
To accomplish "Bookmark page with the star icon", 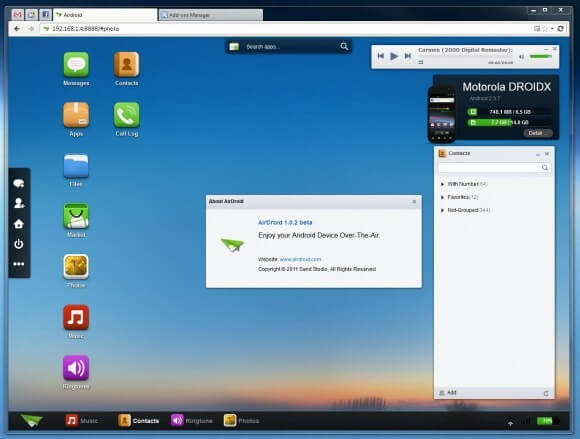I will (545, 28).
